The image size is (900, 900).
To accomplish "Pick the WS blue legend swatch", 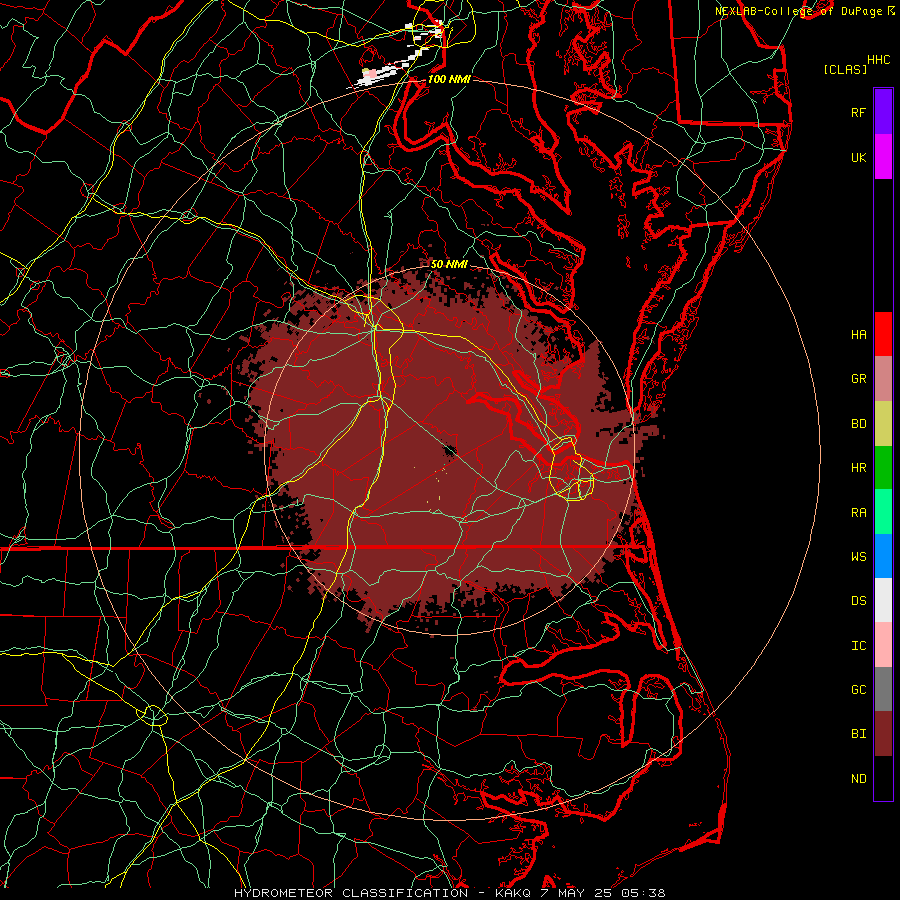I will click(883, 556).
